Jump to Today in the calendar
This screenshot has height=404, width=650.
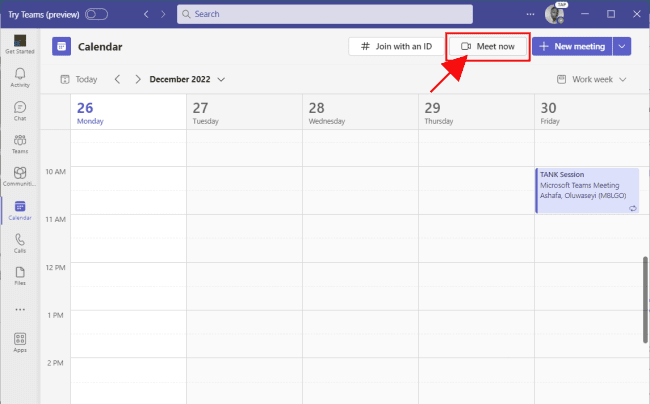79,79
